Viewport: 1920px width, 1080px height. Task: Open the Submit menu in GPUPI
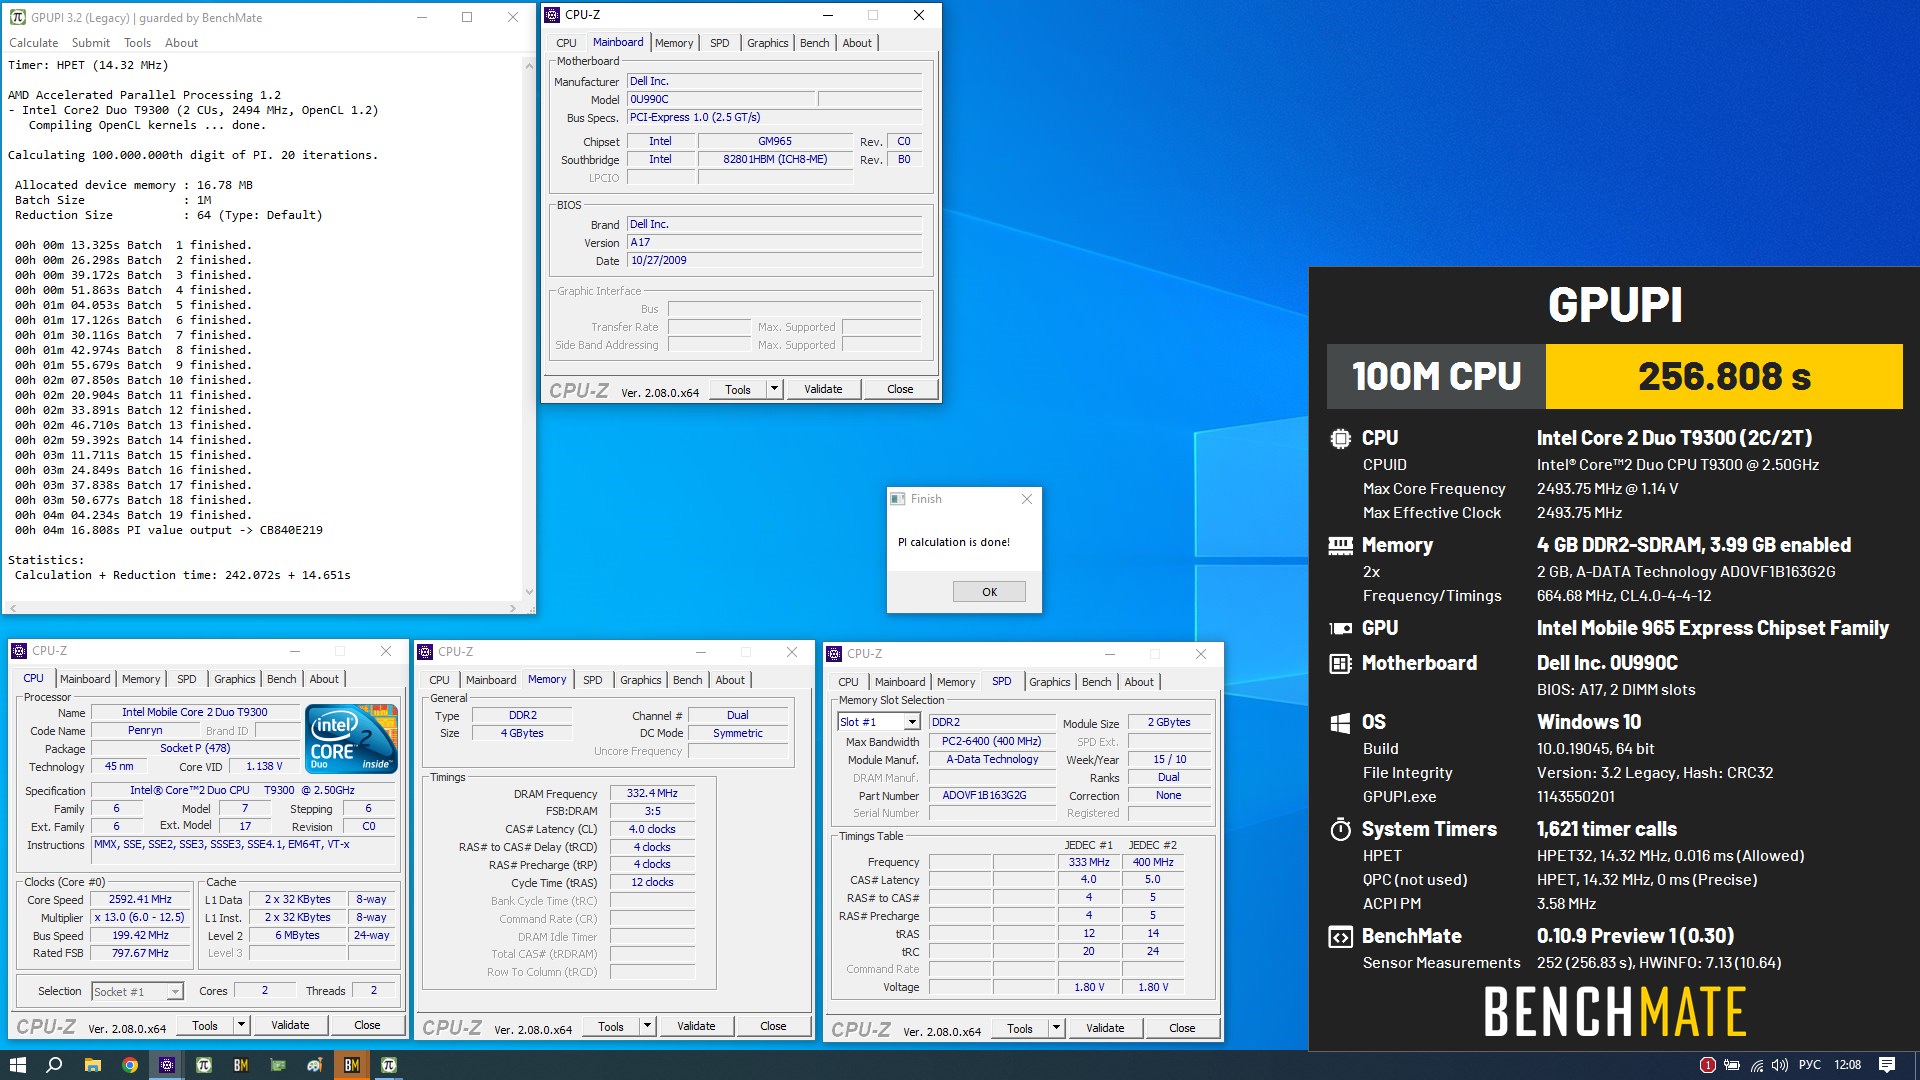click(x=91, y=43)
